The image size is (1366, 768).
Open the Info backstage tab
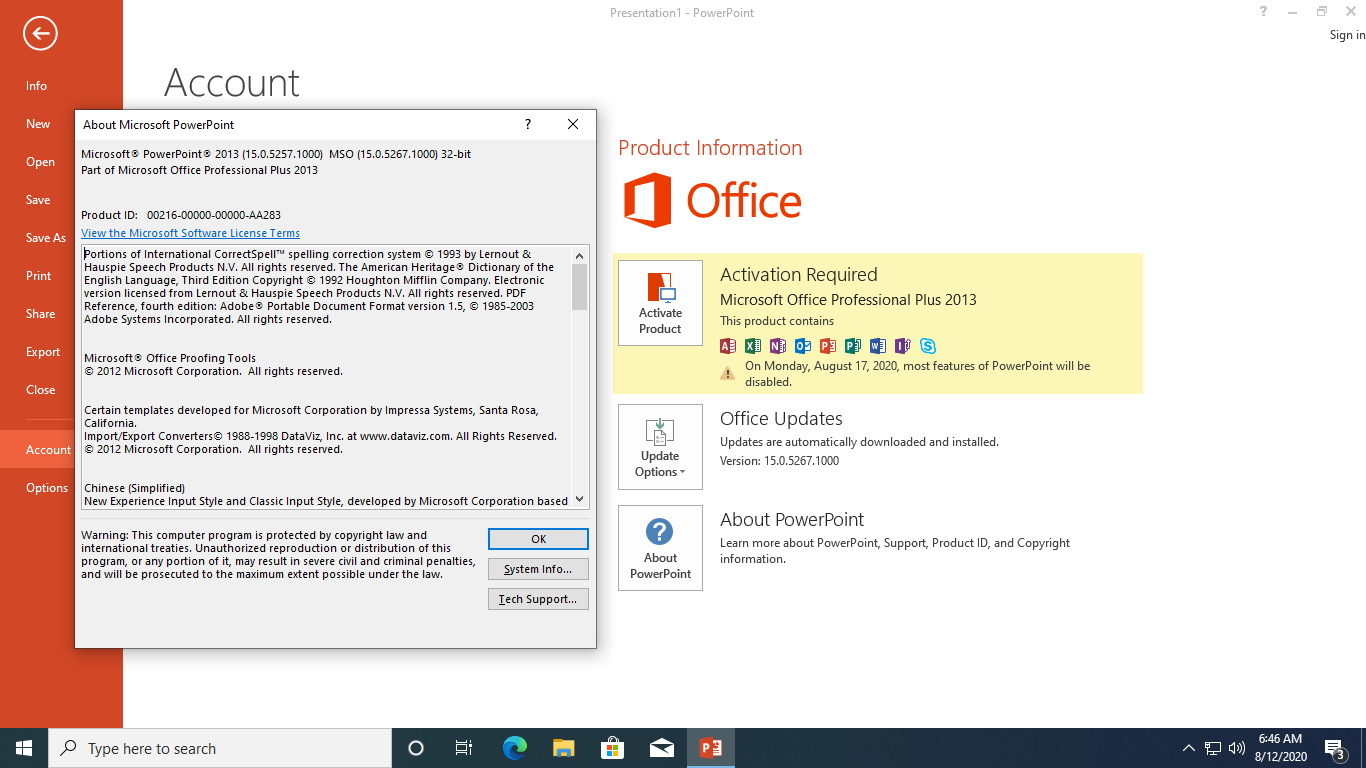61,86
